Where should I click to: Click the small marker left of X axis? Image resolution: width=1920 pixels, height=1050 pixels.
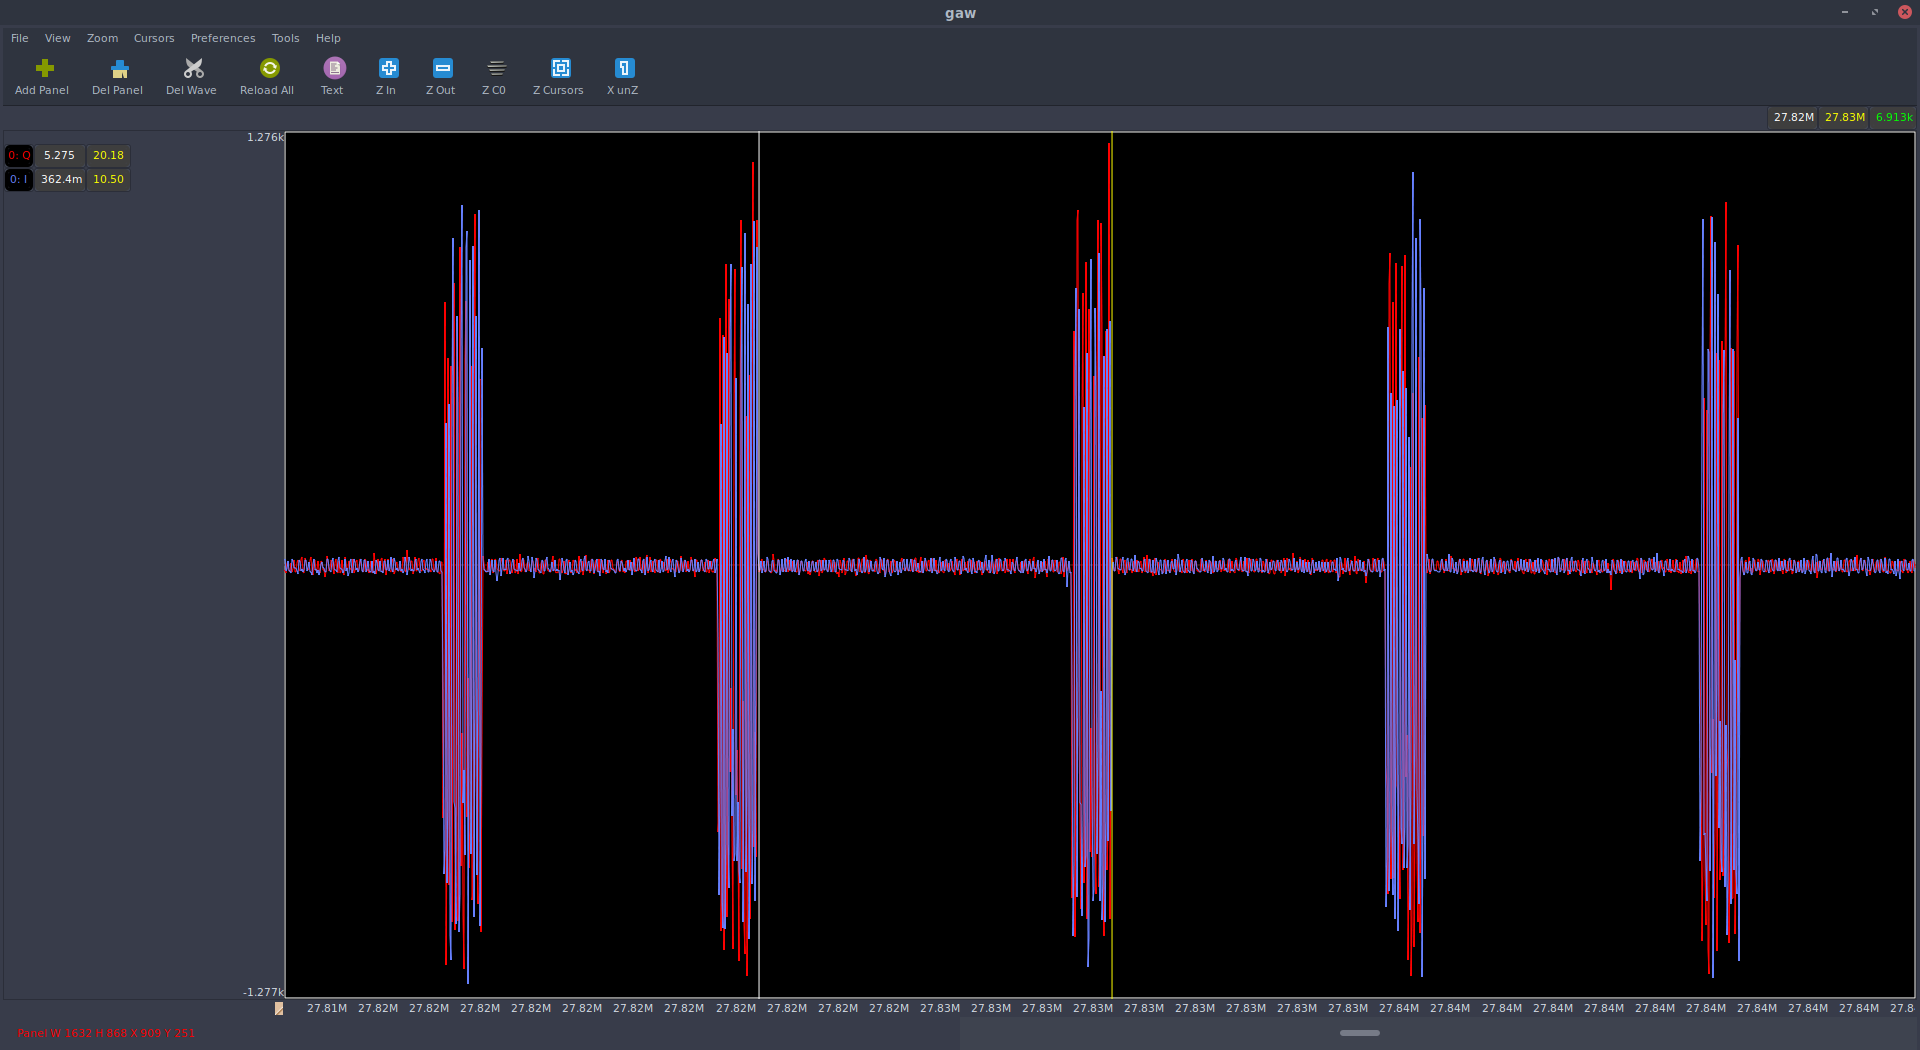279,1008
